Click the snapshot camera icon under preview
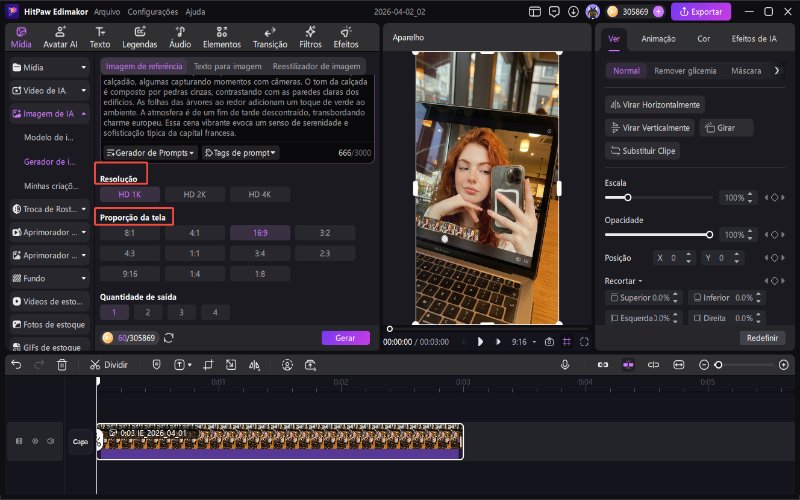Image resolution: width=800 pixels, height=500 pixels. tap(549, 341)
